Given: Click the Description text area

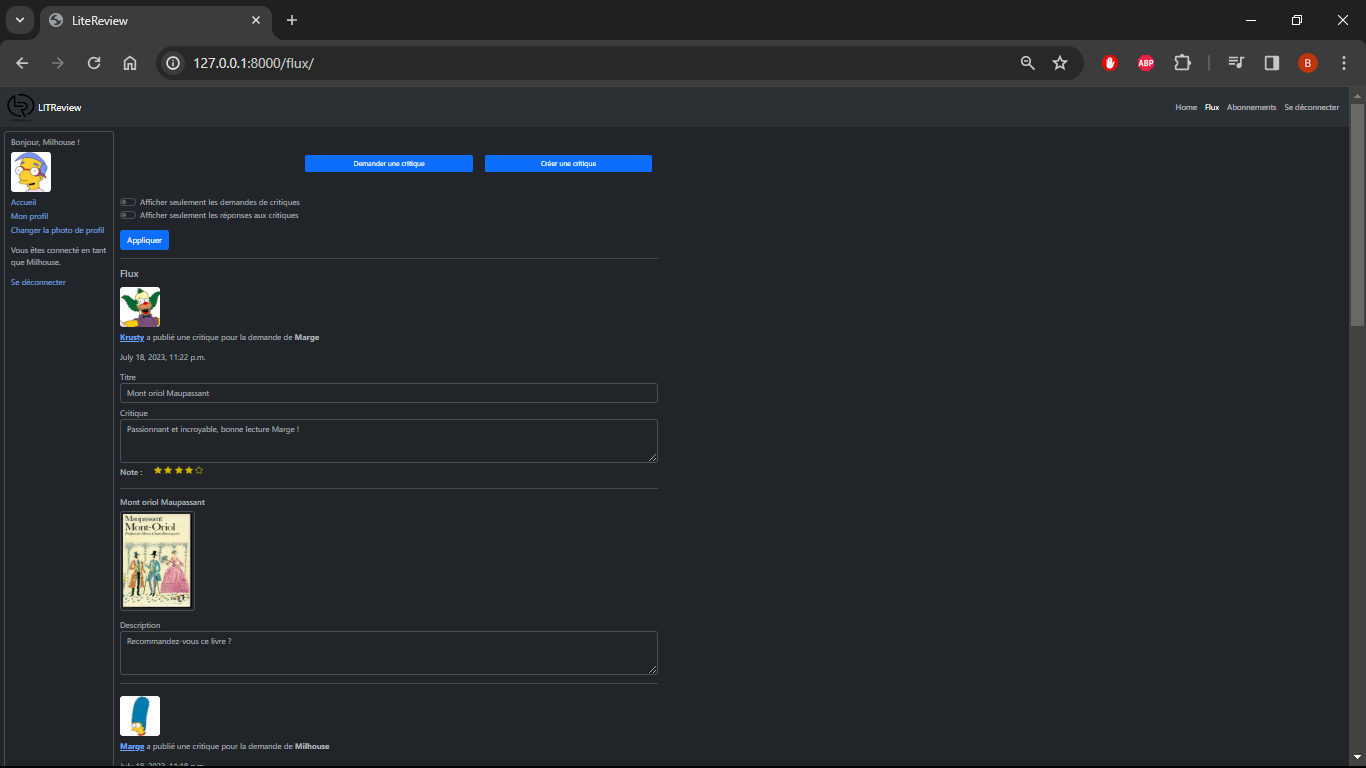Looking at the screenshot, I should [x=389, y=653].
